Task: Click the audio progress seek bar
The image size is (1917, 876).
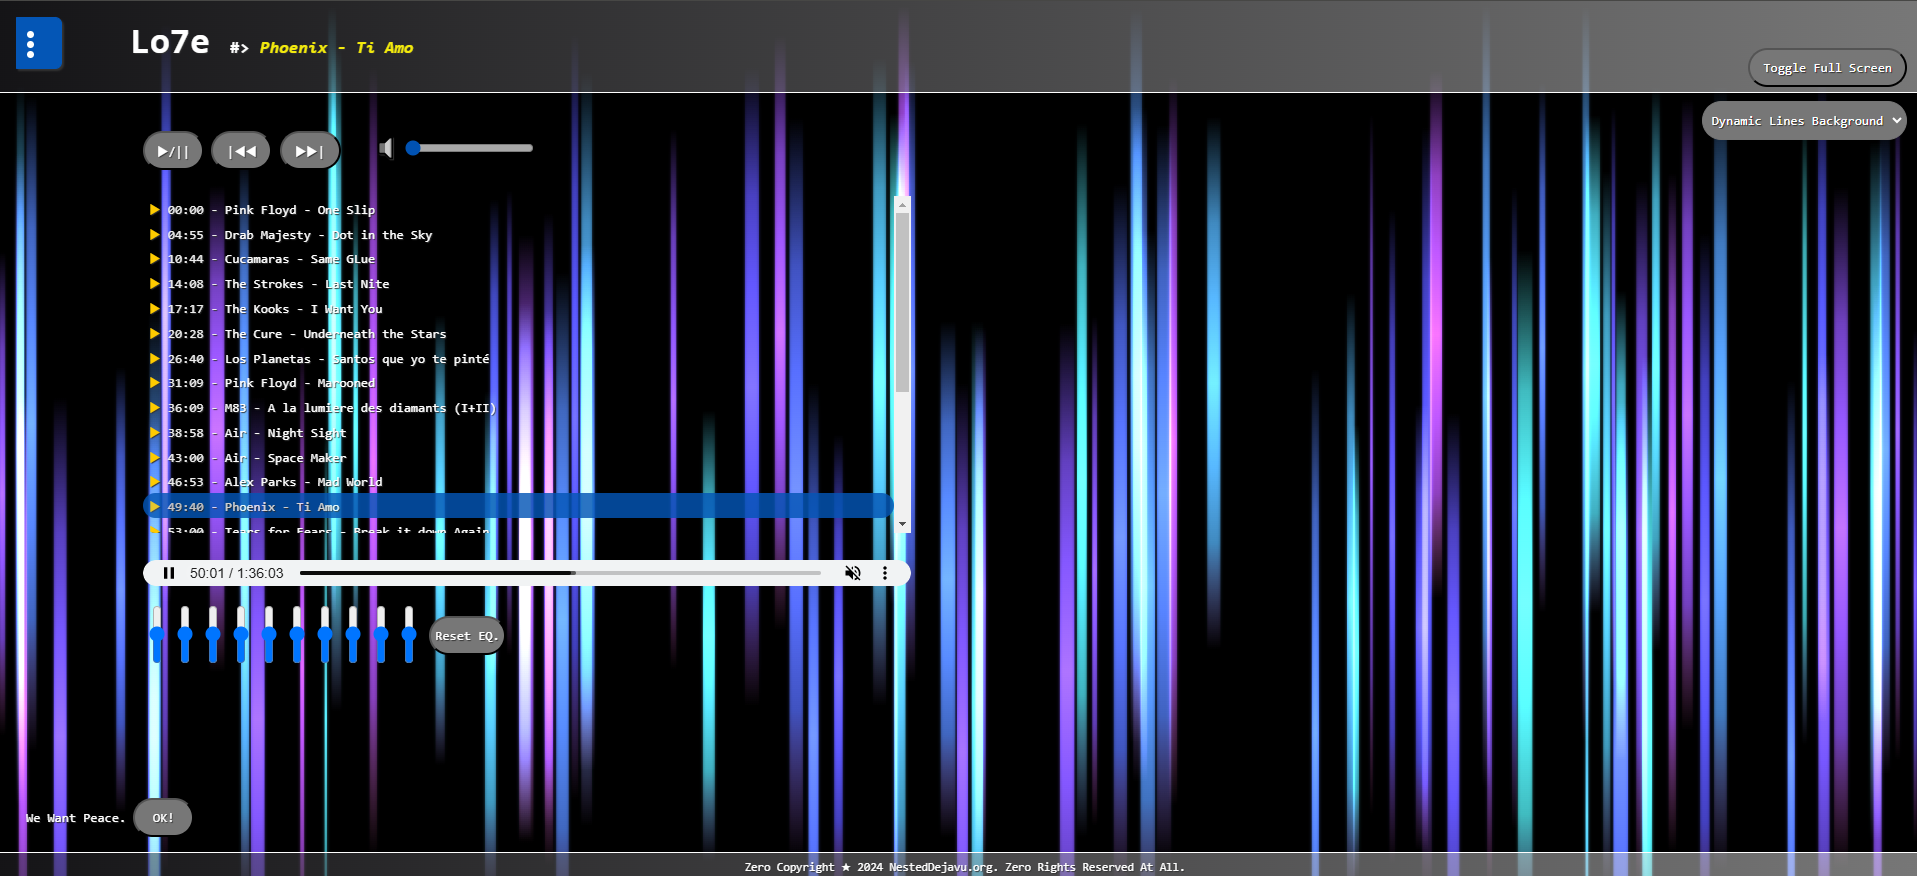Action: (x=560, y=573)
